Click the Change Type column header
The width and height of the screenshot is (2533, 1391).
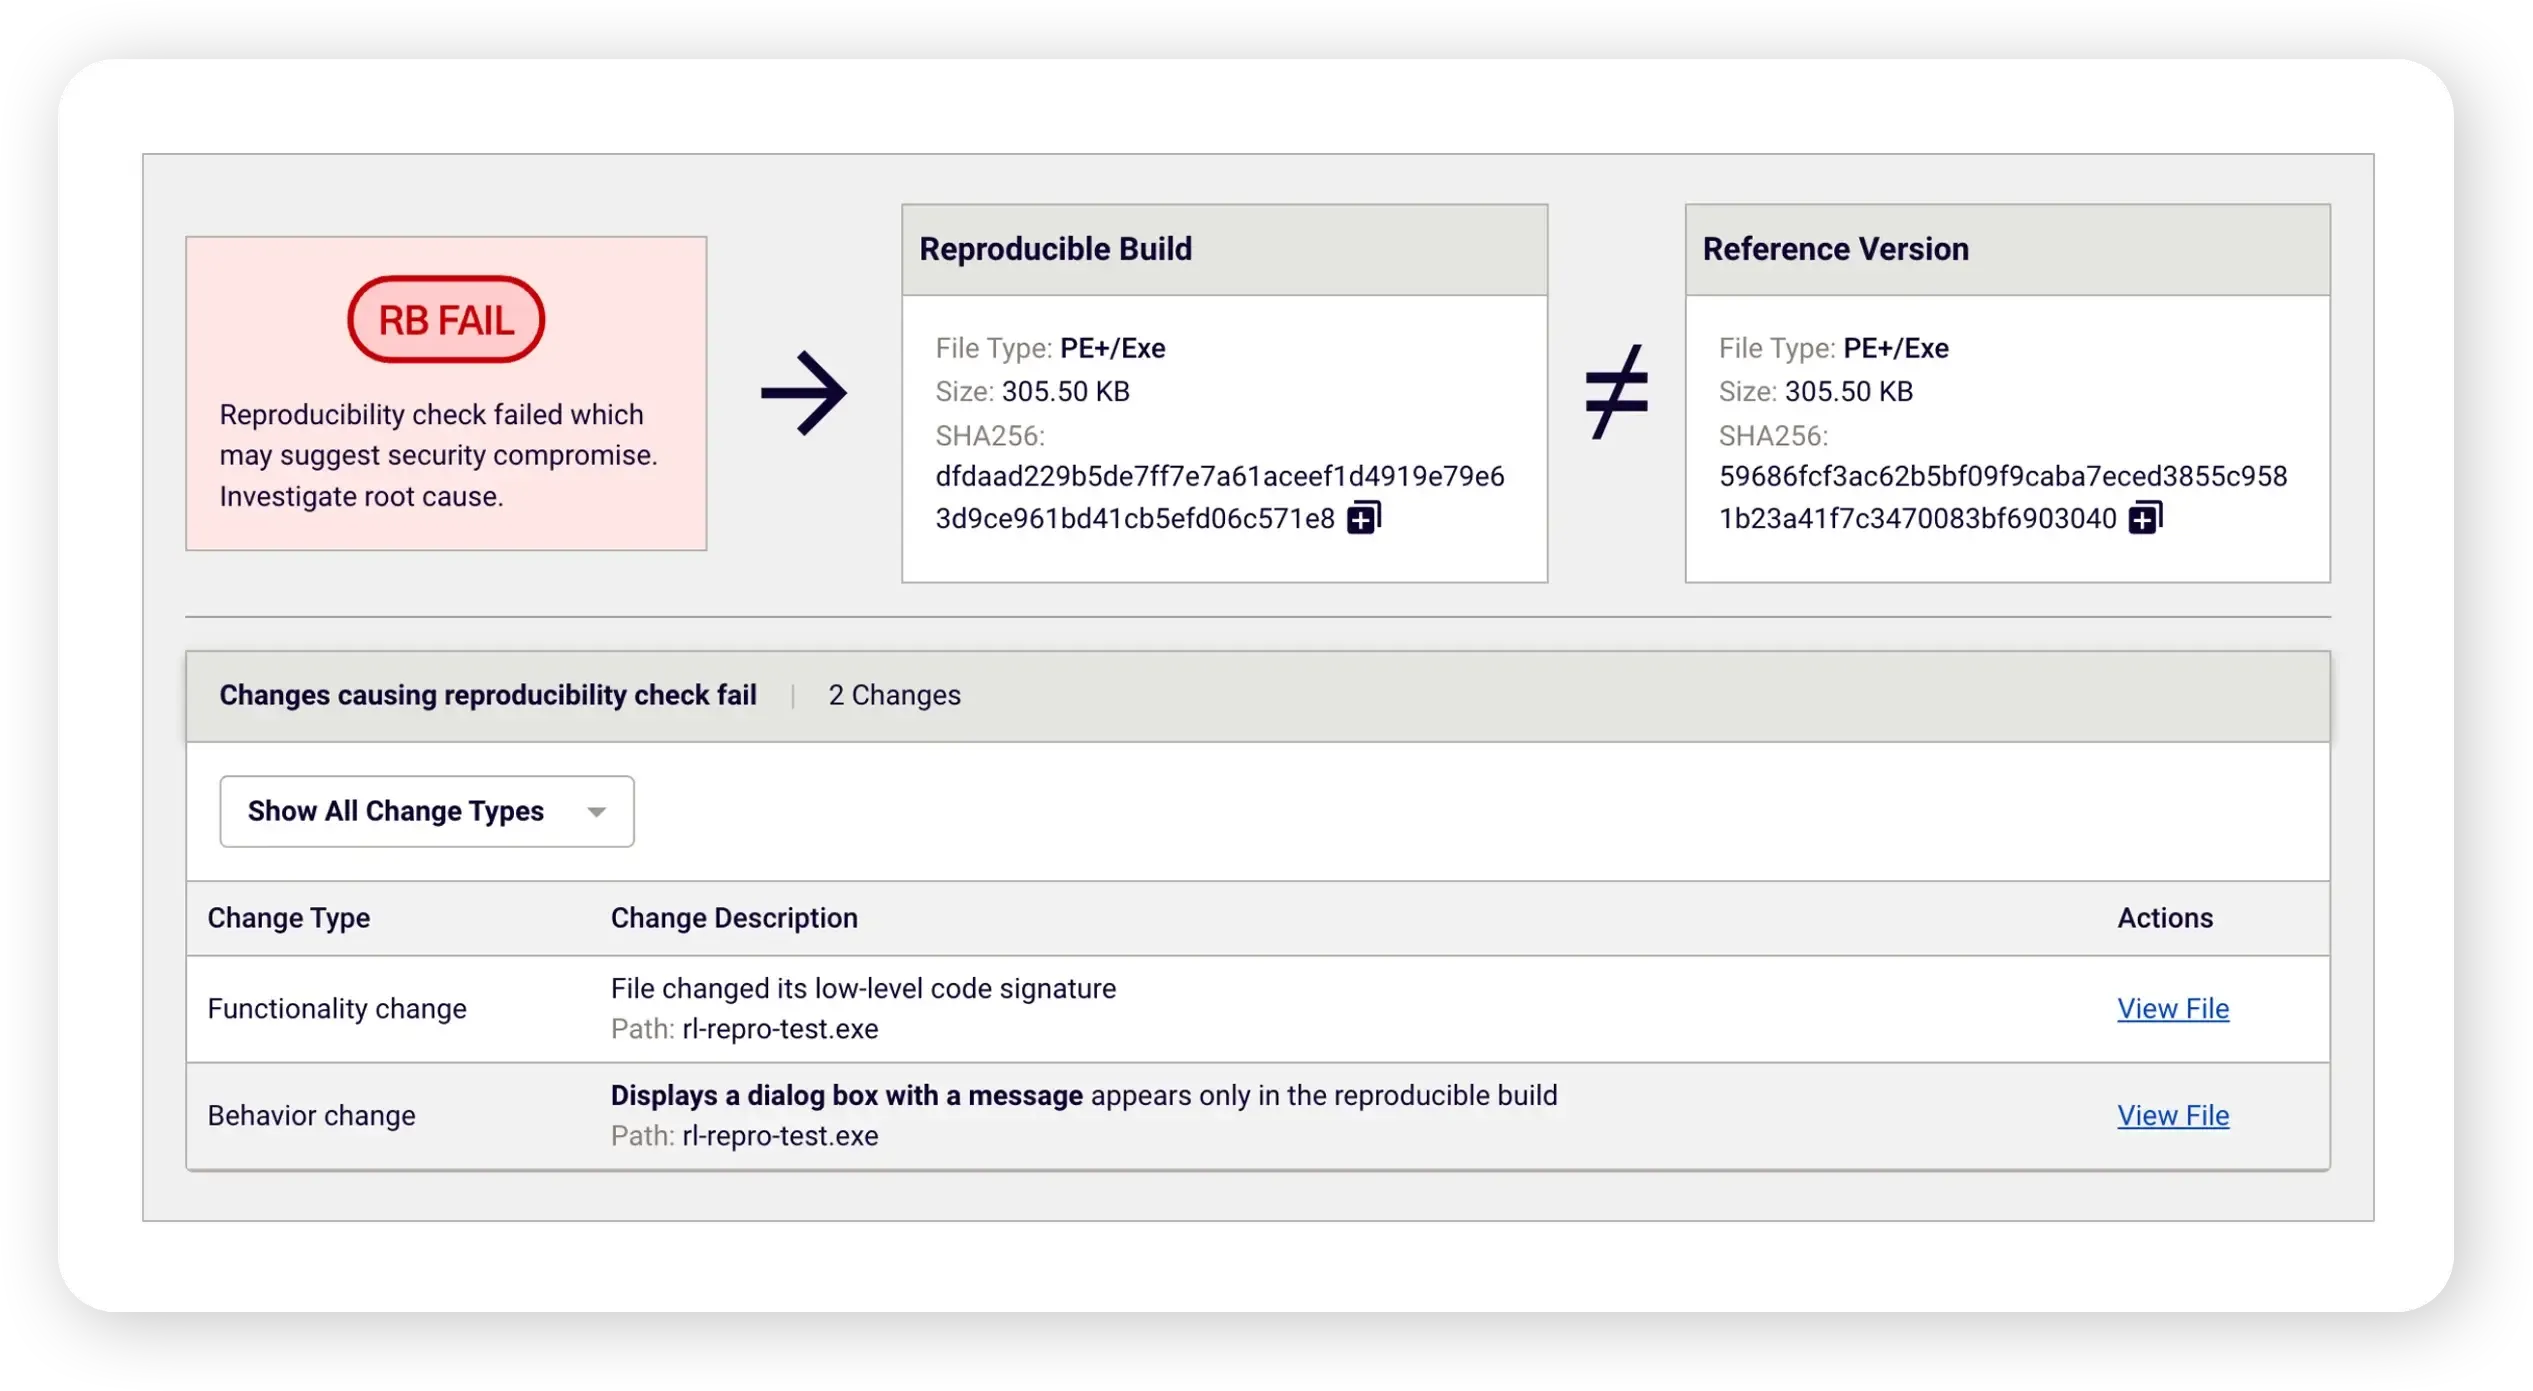click(288, 917)
